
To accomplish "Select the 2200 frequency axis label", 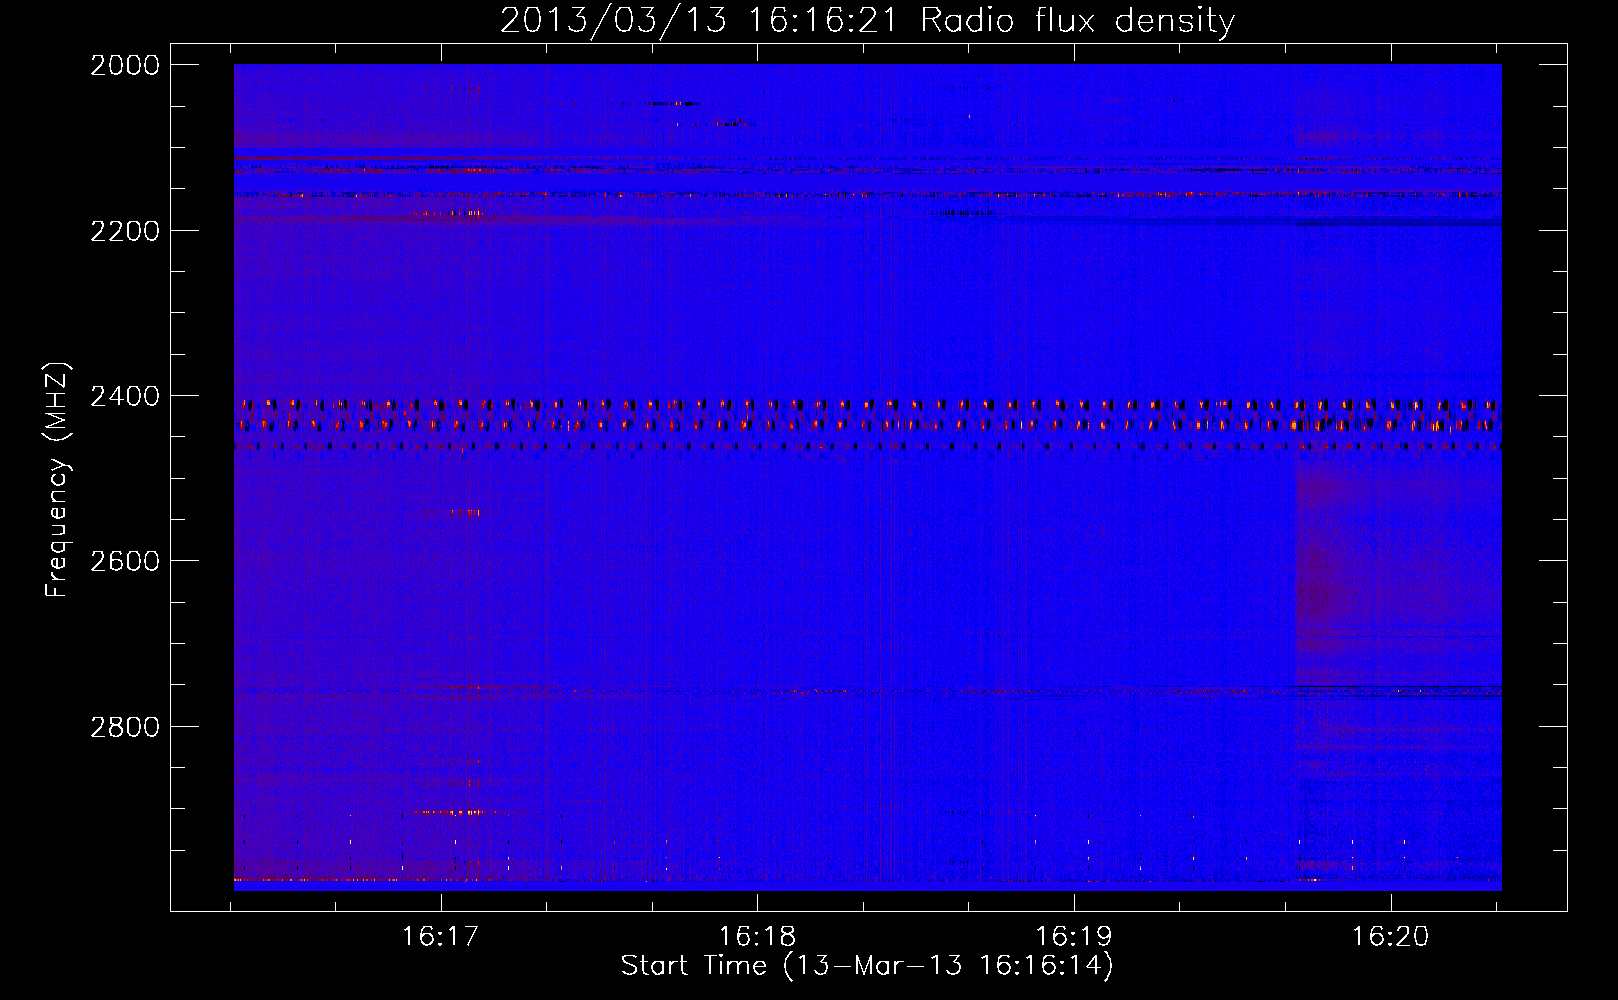I will point(125,231).
